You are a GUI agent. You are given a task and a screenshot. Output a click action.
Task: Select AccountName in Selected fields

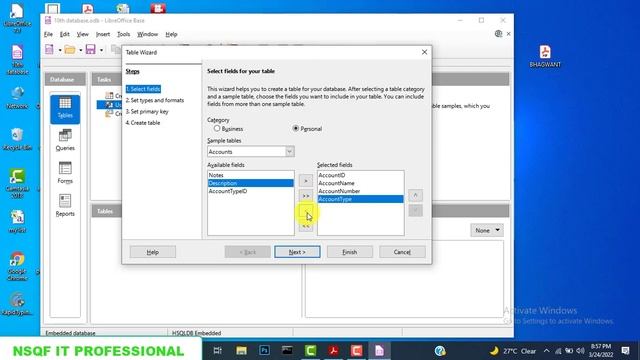360,183
